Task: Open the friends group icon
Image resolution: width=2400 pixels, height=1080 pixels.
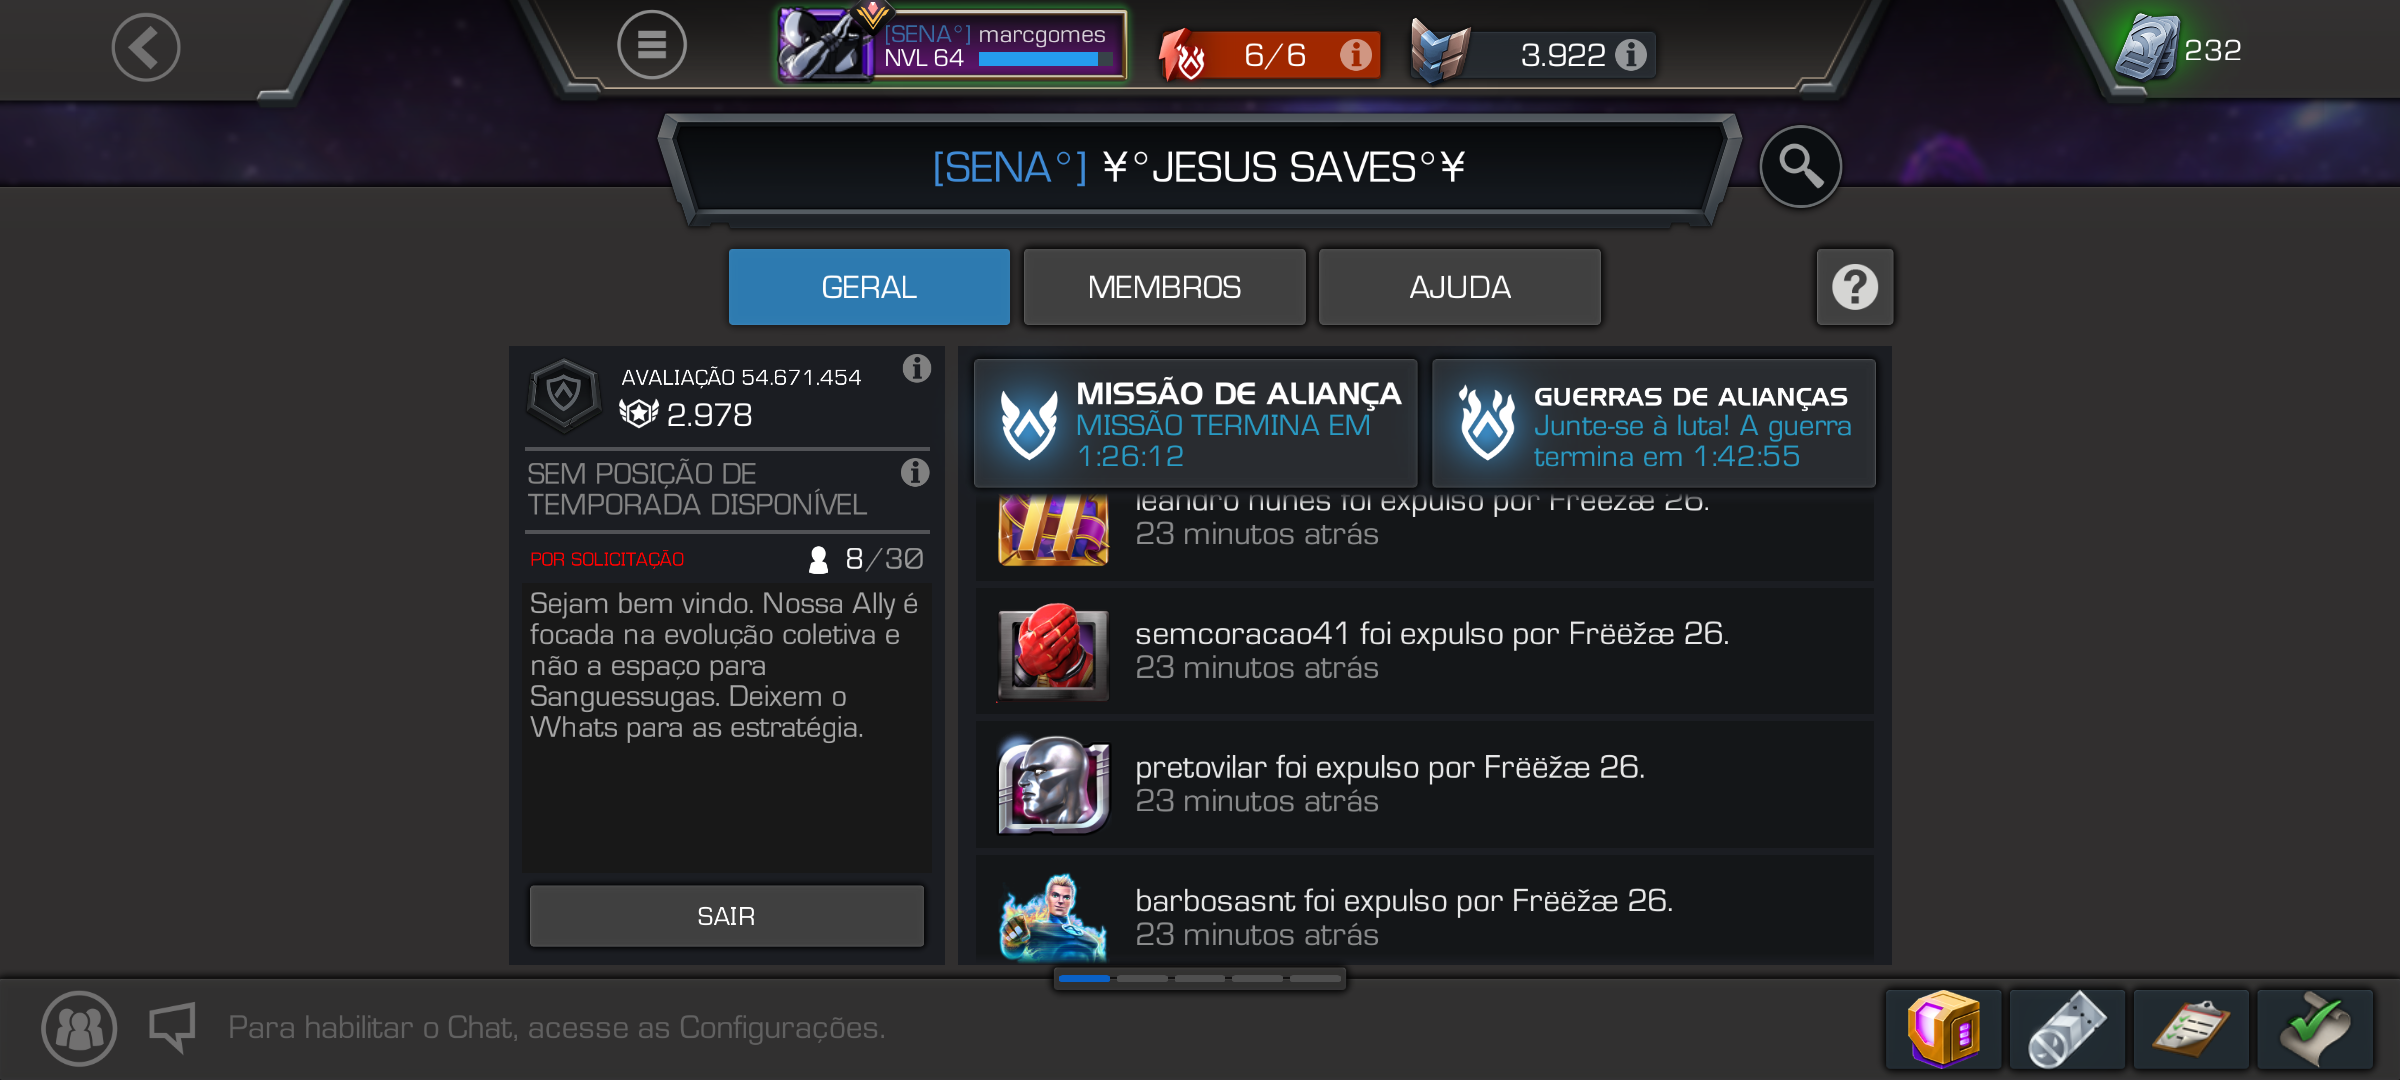Action: point(79,1028)
